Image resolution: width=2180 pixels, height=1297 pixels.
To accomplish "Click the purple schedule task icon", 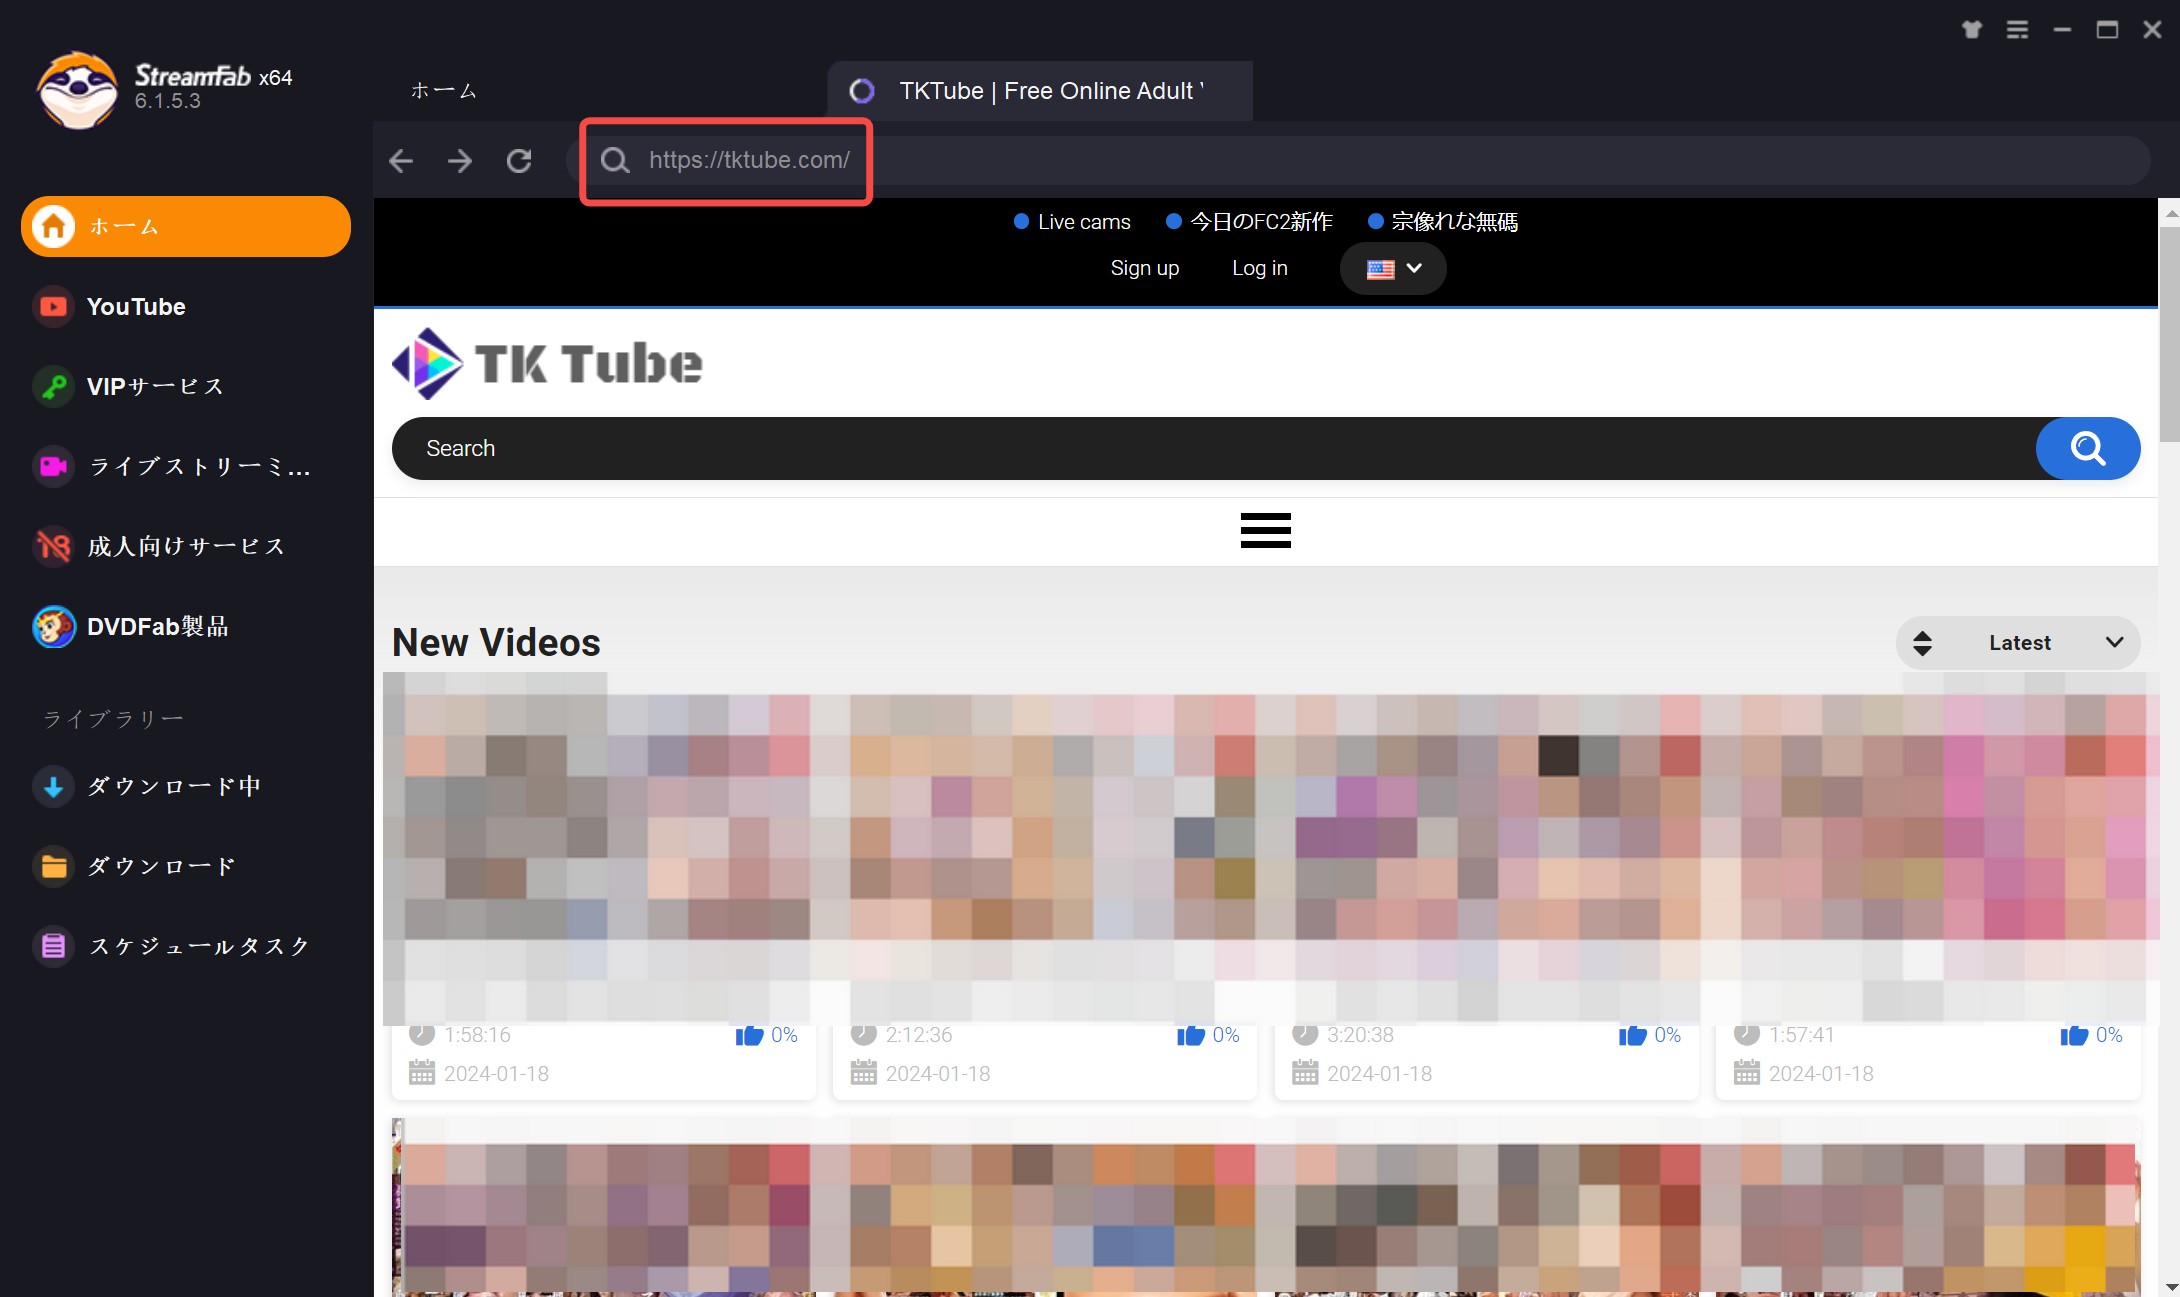I will coord(54,946).
